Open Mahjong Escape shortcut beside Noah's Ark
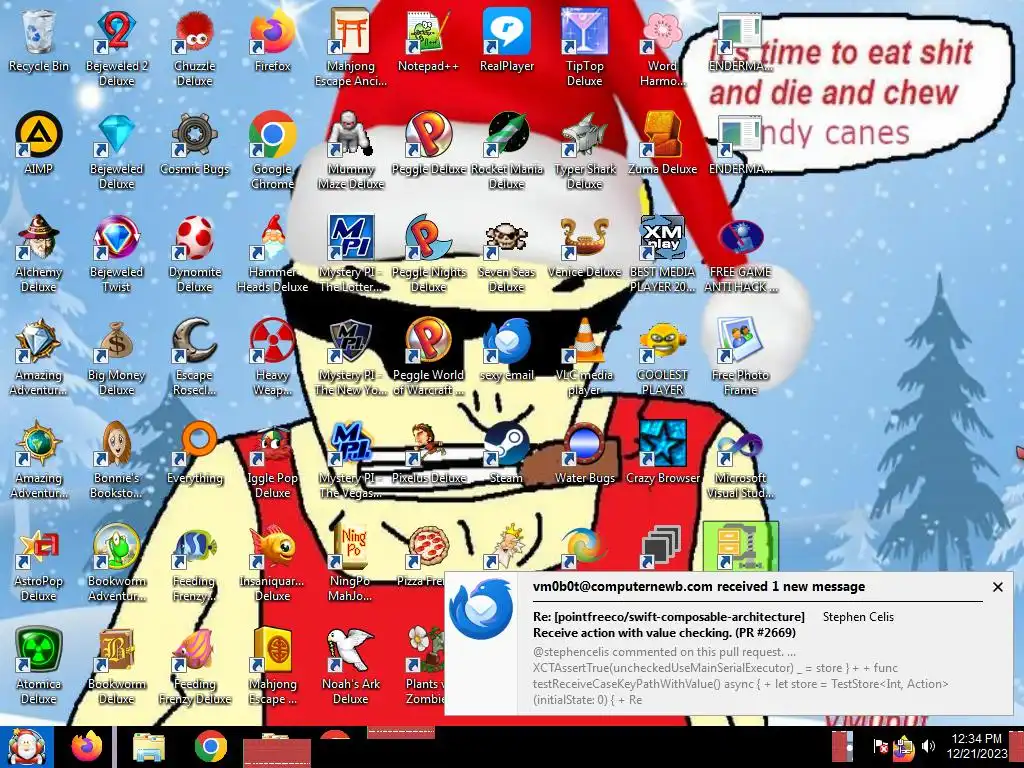Screen dimensions: 1024x768 point(272,667)
